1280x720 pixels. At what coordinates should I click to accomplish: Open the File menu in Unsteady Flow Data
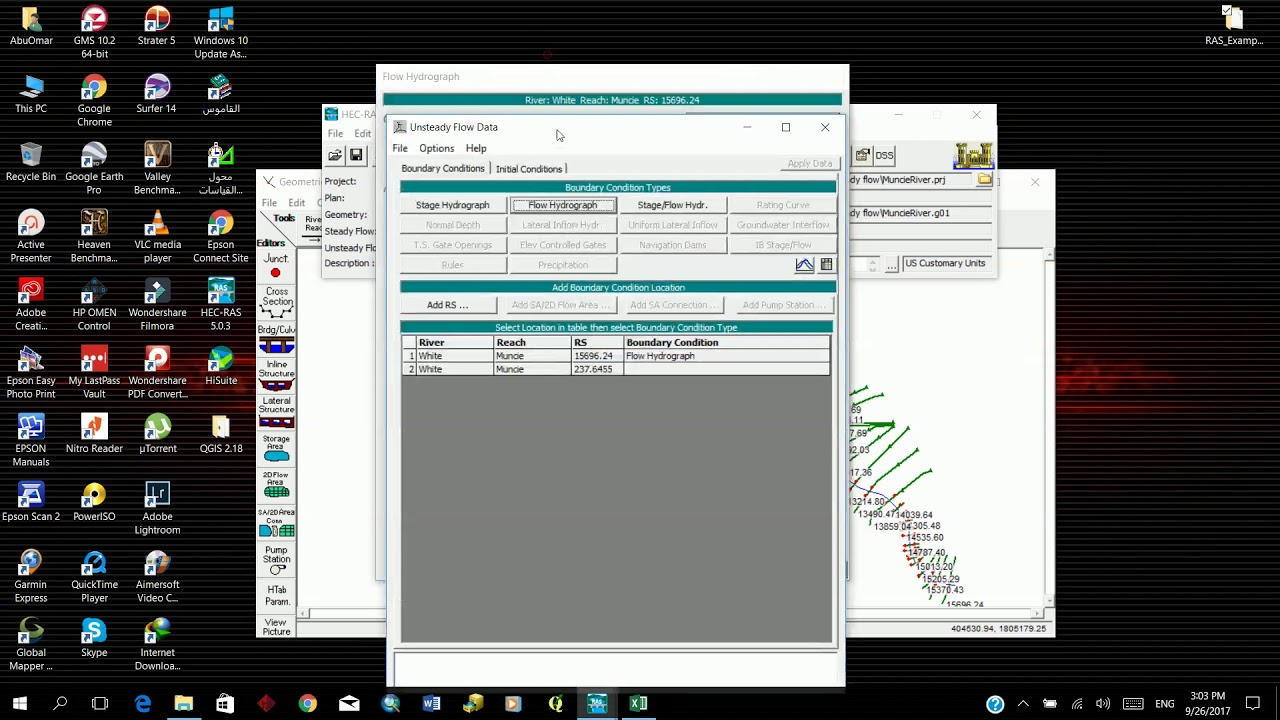tap(400, 148)
